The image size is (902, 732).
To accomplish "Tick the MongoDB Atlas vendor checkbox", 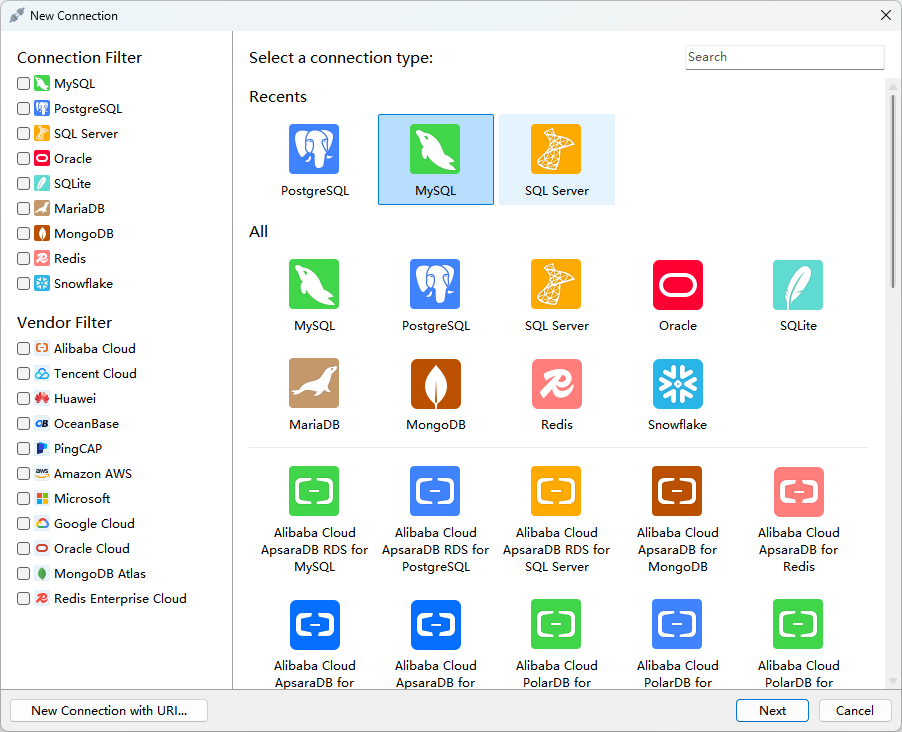I will 24,574.
